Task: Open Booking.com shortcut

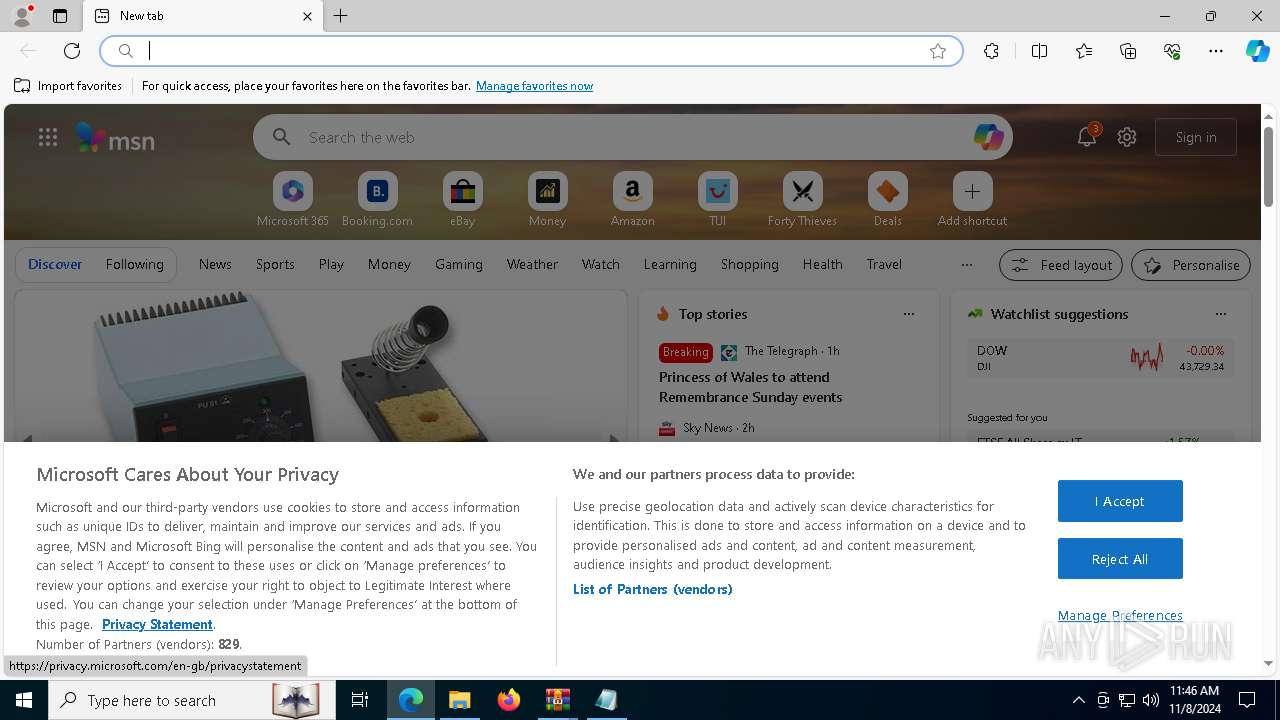Action: (377, 200)
